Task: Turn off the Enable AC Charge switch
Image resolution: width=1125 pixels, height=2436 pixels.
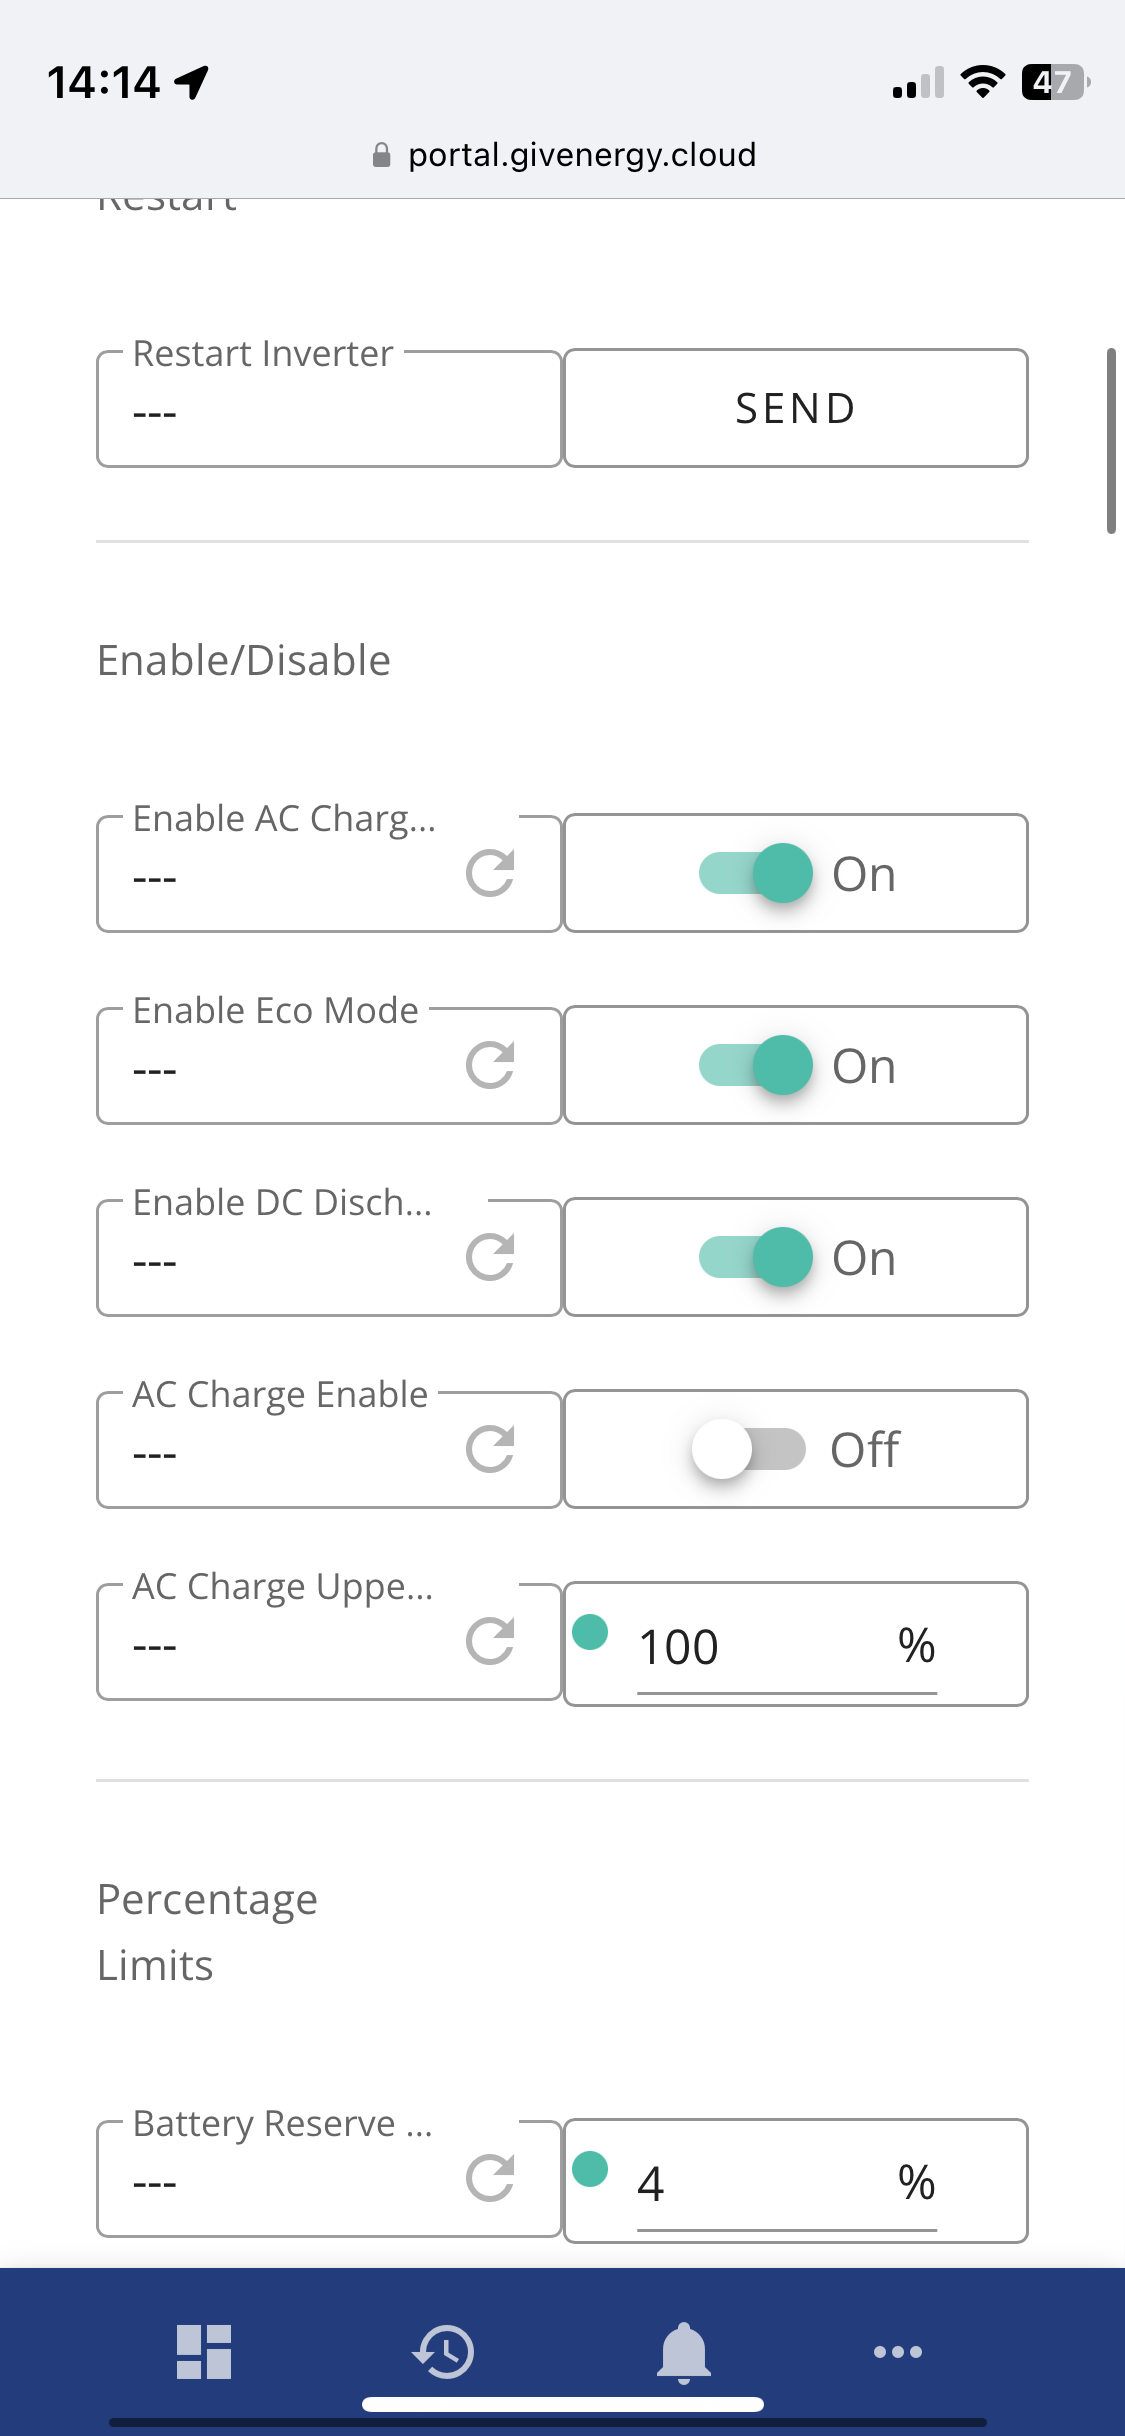Action: (755, 873)
